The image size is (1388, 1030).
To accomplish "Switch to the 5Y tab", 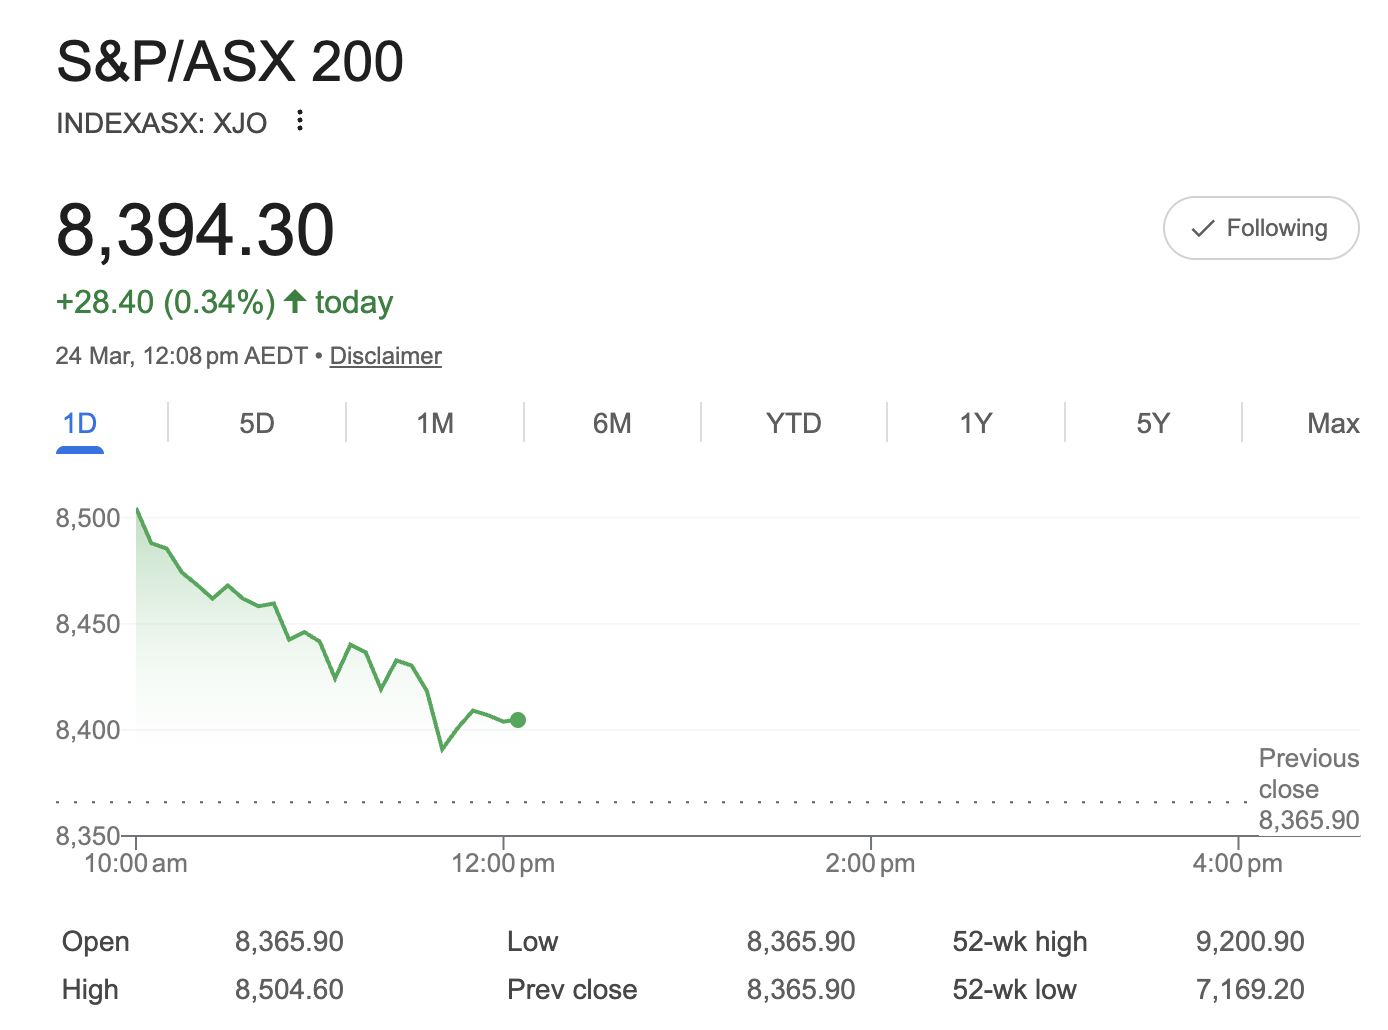I will click(1152, 424).
